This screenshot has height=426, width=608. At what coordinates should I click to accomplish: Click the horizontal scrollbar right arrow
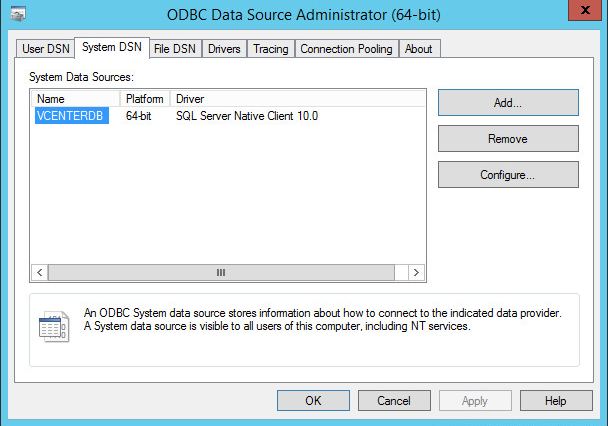click(x=417, y=272)
